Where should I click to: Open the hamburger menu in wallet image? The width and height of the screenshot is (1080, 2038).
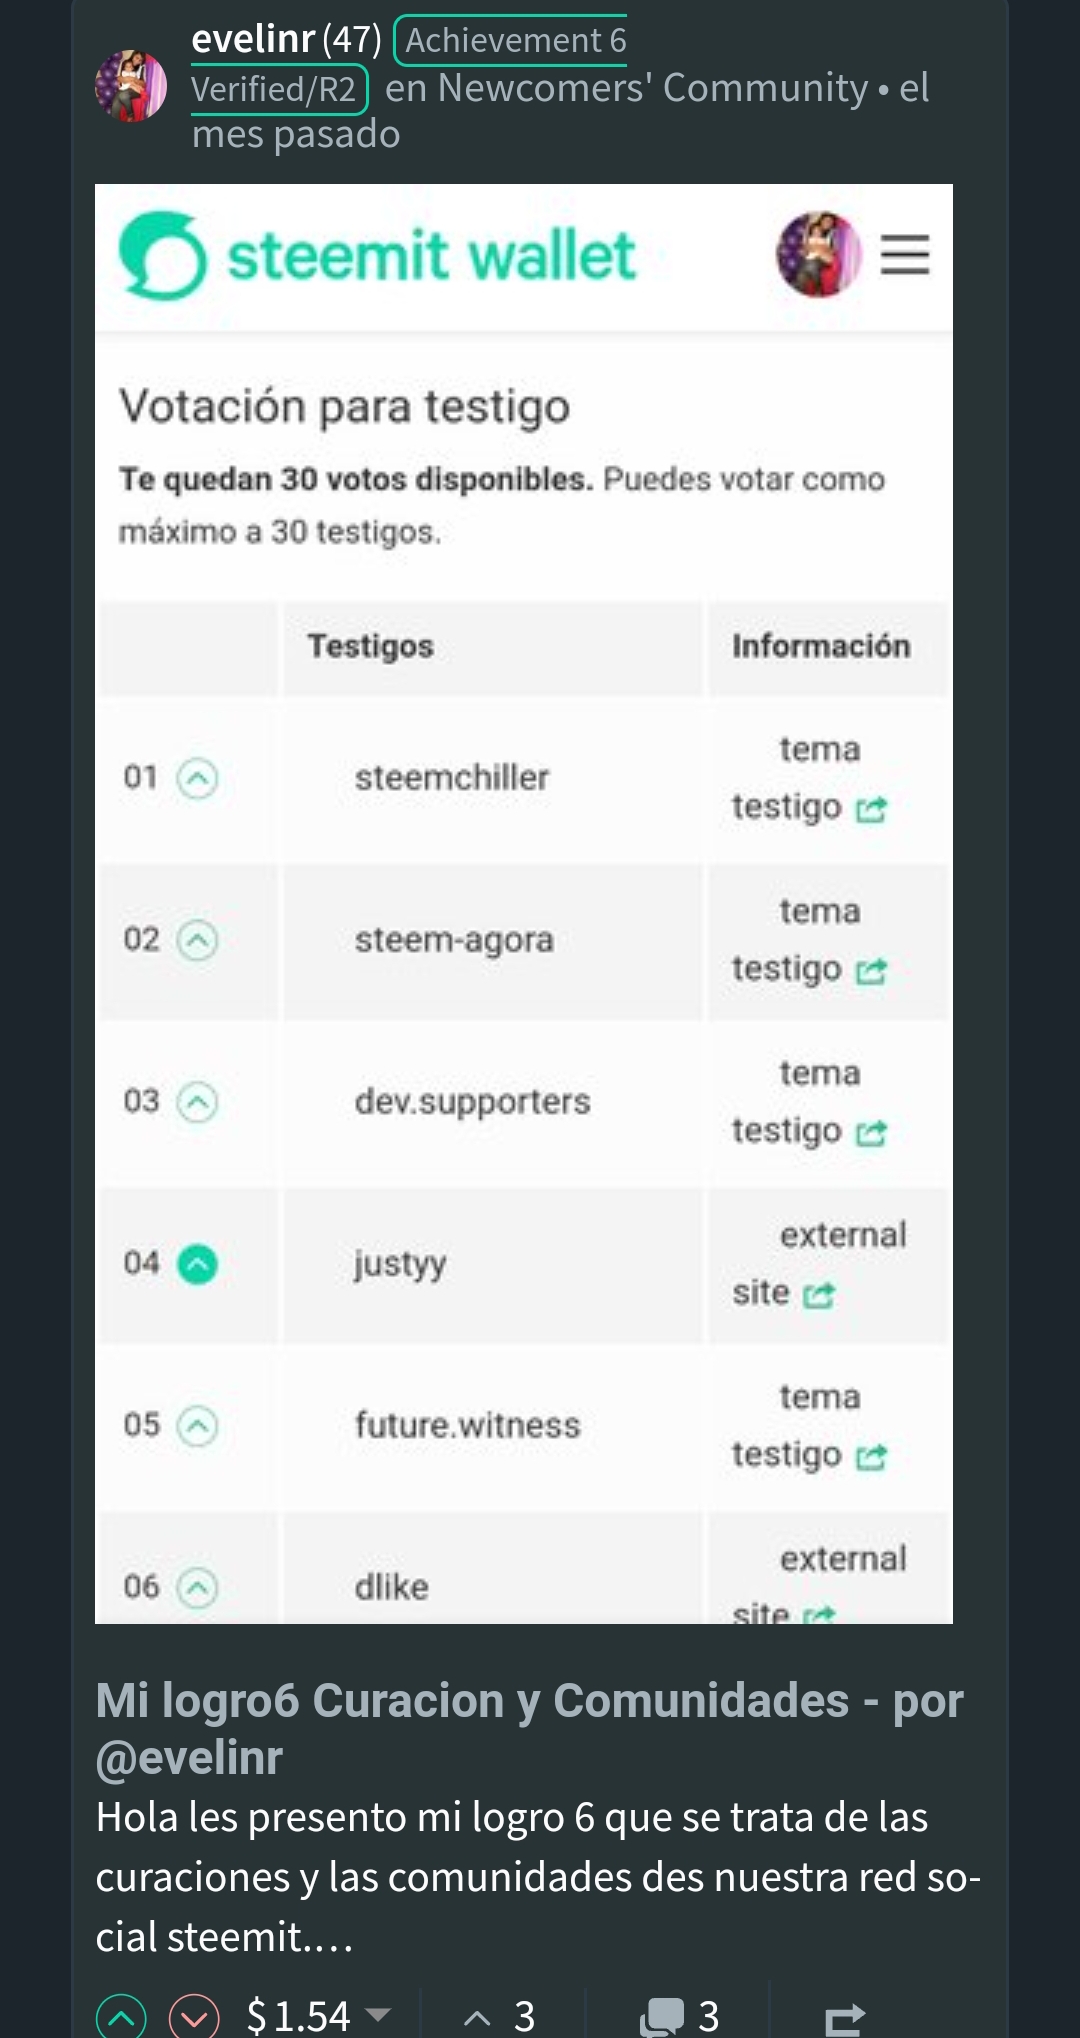pos(905,254)
